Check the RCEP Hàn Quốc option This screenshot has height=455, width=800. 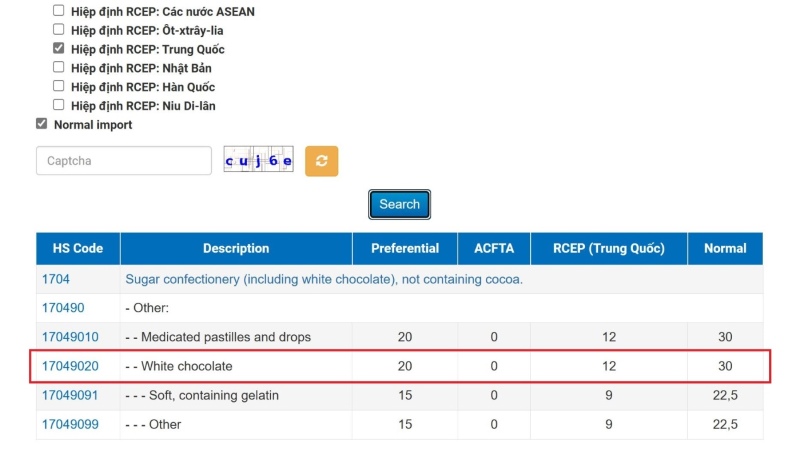(58, 86)
